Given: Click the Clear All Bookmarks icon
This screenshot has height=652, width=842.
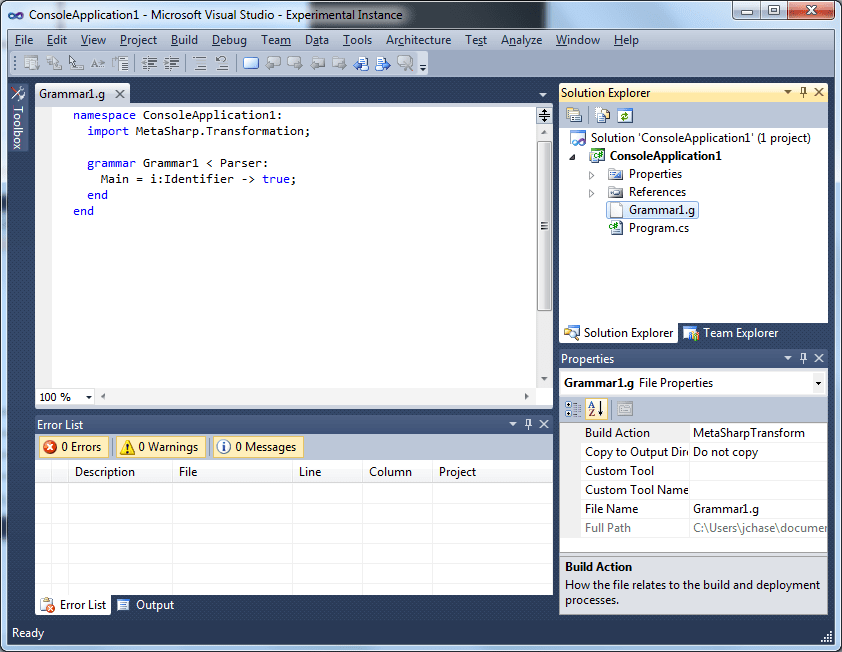Looking at the screenshot, I should pyautogui.click(x=405, y=63).
